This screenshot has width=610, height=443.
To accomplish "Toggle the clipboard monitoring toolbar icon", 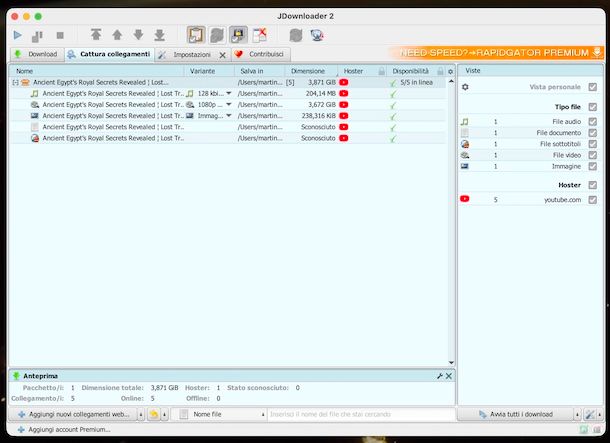I will click(x=197, y=35).
